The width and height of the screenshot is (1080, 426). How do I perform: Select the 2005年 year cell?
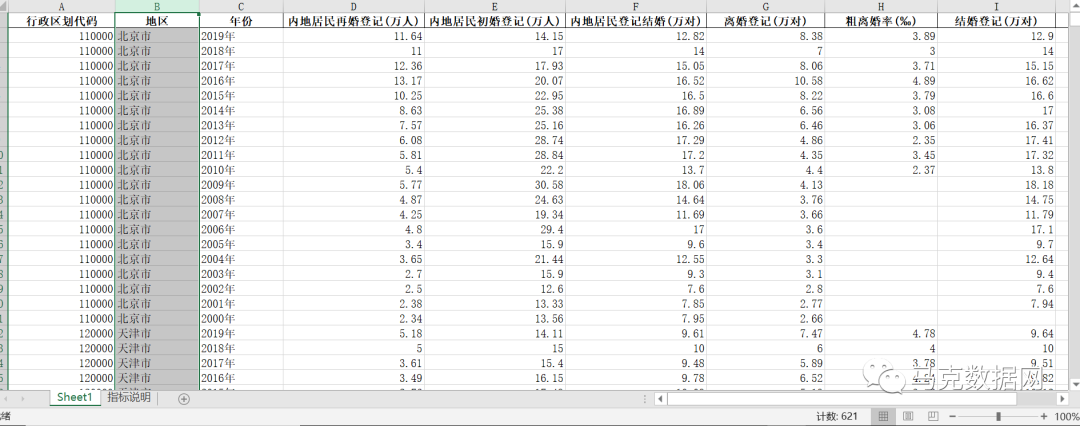[x=241, y=244]
